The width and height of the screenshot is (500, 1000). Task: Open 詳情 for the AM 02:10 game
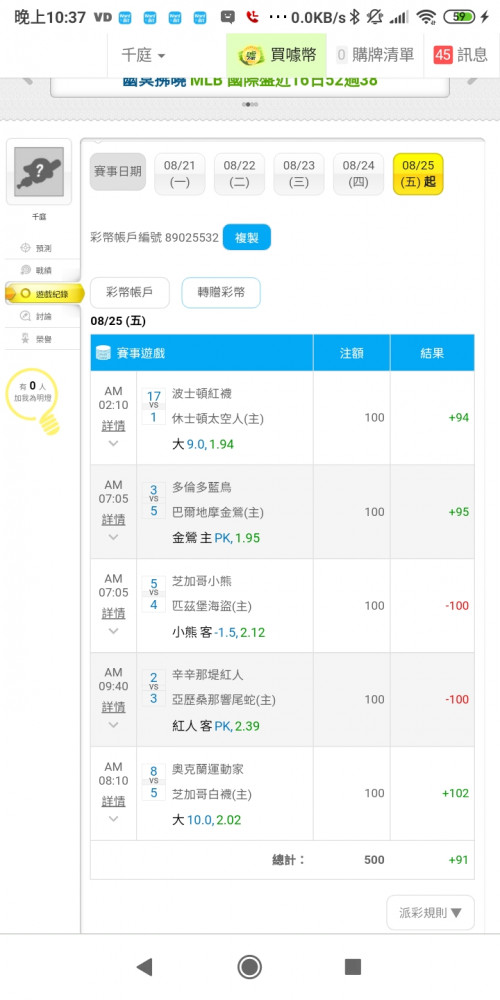click(114, 425)
